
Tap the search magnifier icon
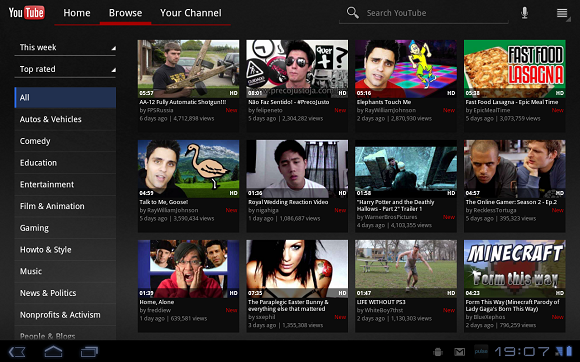353,13
